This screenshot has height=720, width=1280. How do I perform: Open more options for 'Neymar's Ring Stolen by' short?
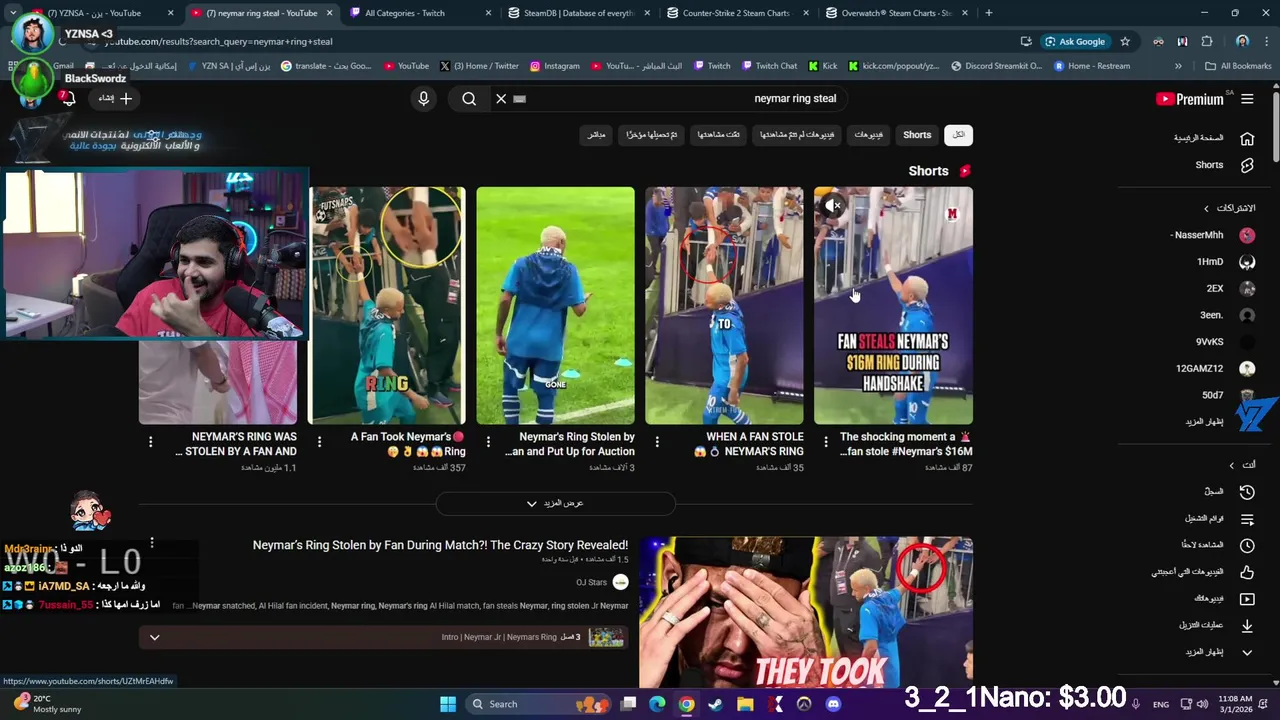click(488, 441)
